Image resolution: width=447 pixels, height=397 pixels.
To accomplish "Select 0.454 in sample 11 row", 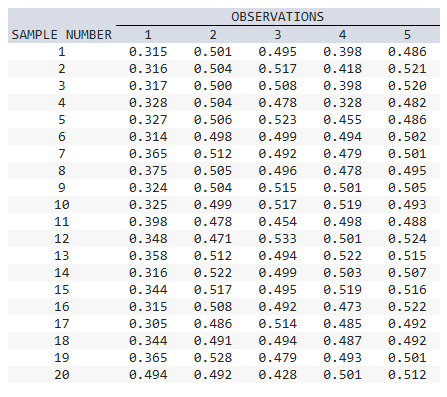I will tap(277, 222).
